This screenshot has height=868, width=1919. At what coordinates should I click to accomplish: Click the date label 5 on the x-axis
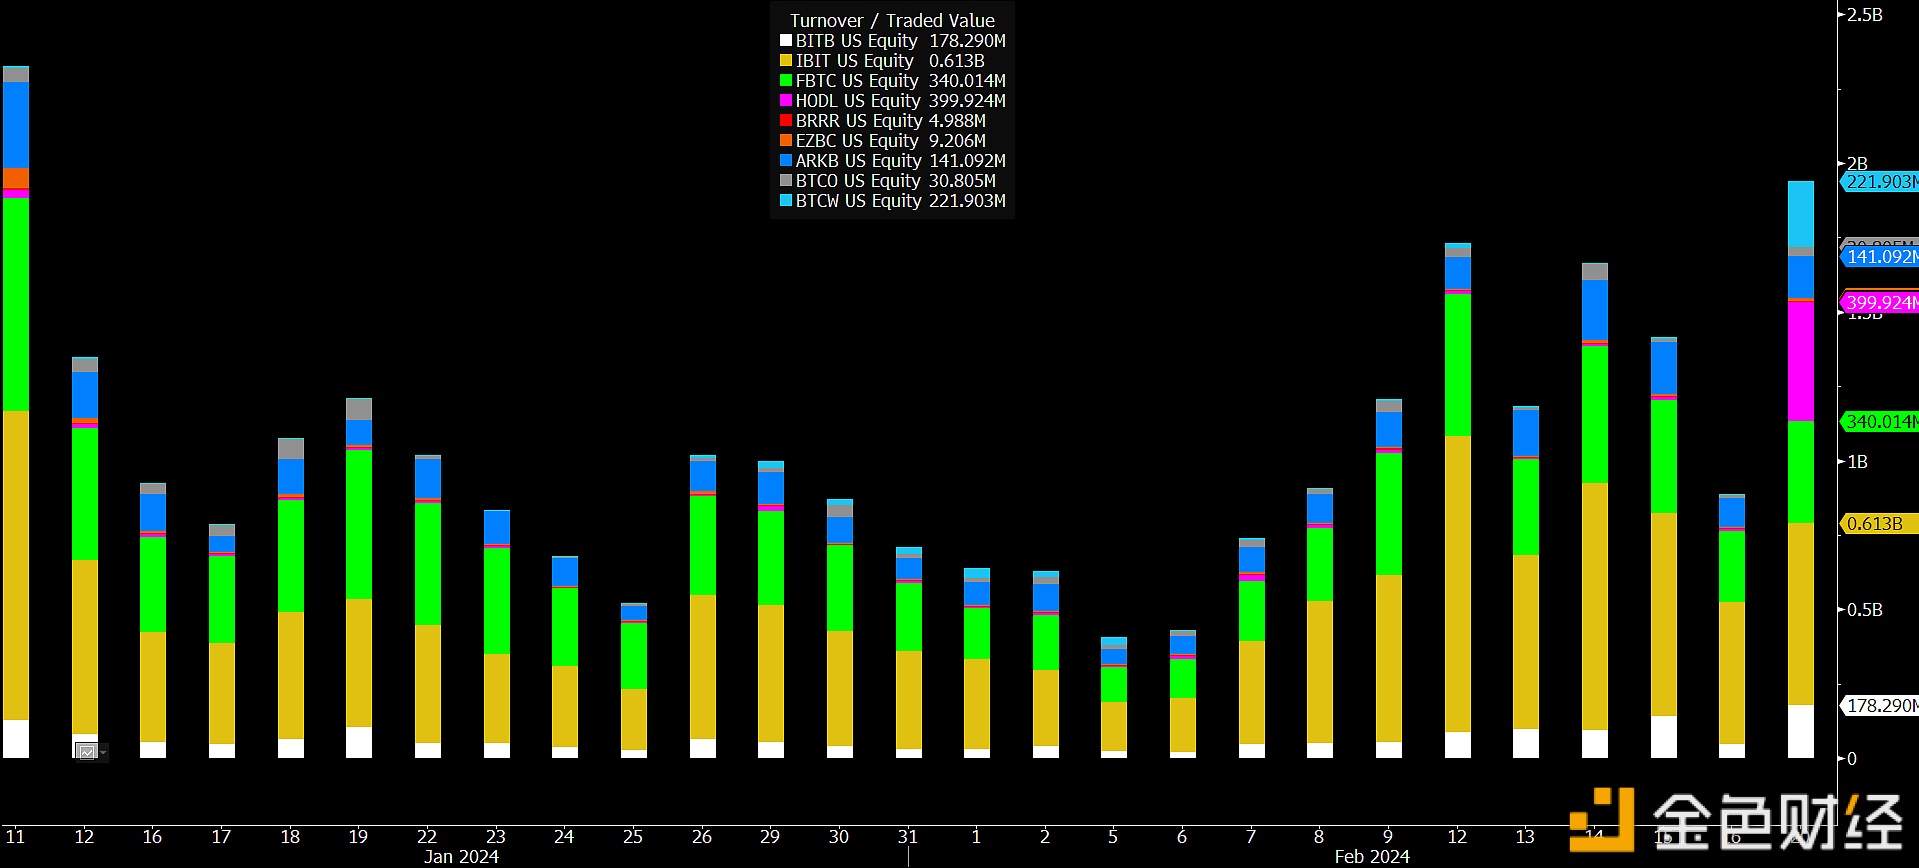(1113, 837)
